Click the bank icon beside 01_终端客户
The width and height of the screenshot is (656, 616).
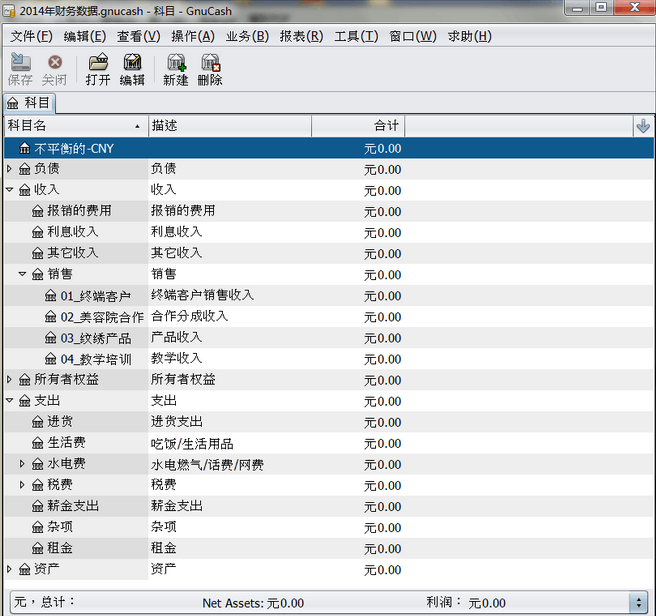pos(51,296)
